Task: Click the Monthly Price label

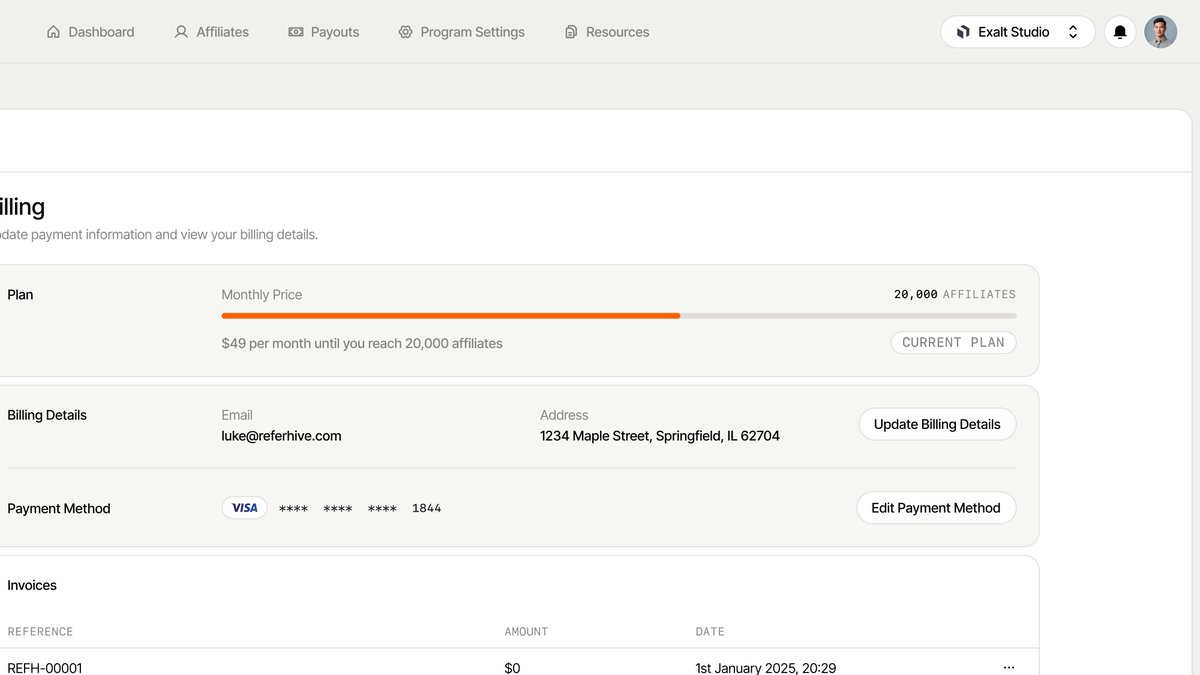Action: [x=262, y=295]
